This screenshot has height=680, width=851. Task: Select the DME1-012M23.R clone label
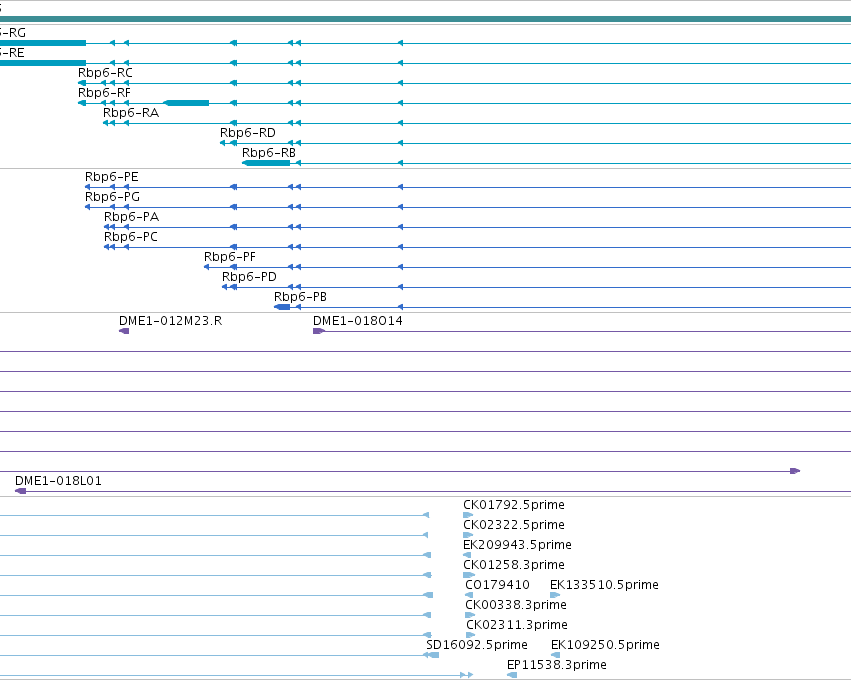click(x=170, y=321)
